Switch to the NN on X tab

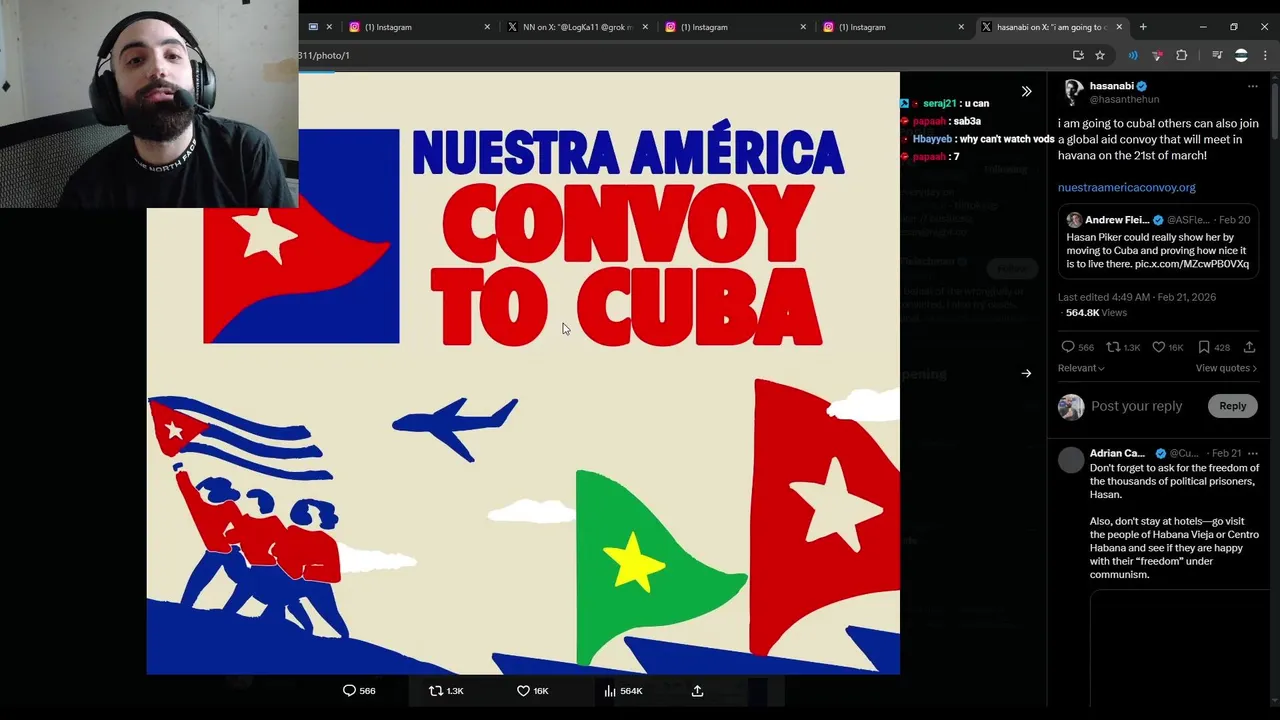tap(577, 27)
